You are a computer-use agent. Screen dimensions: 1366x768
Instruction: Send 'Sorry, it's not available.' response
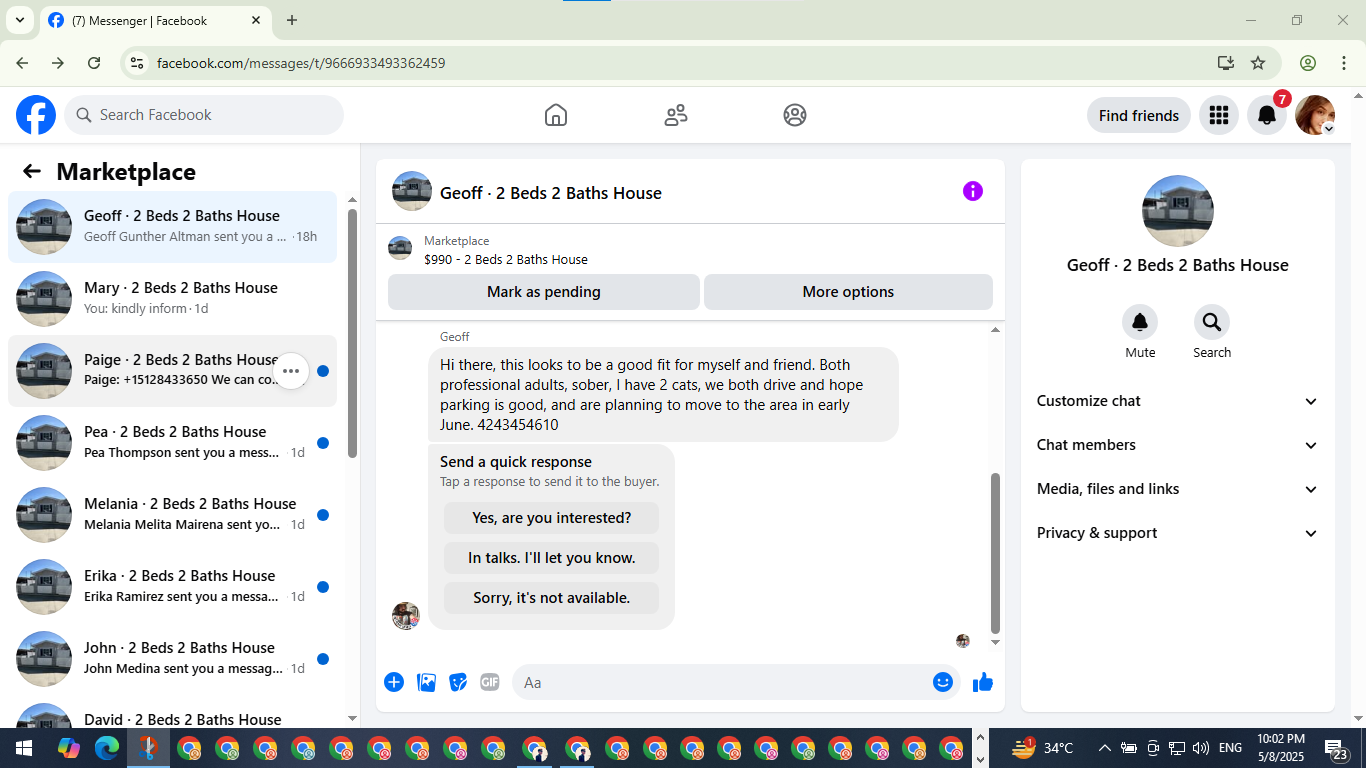point(552,598)
